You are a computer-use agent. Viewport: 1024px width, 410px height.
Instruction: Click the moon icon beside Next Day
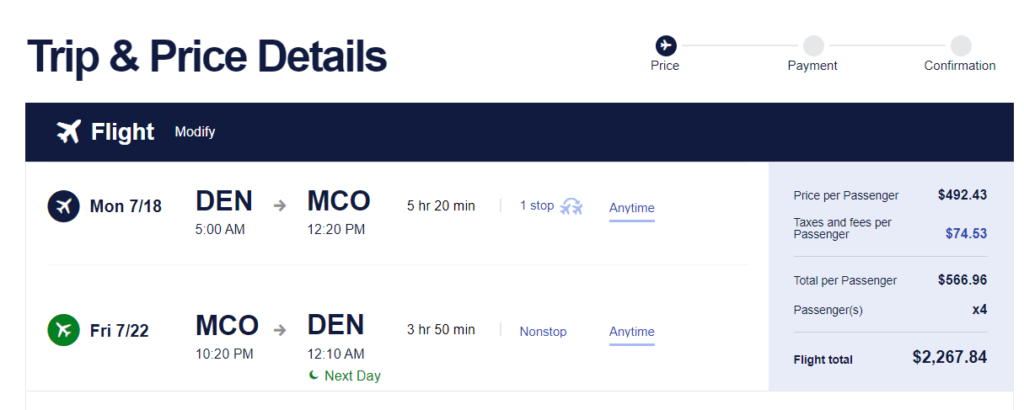pos(315,375)
